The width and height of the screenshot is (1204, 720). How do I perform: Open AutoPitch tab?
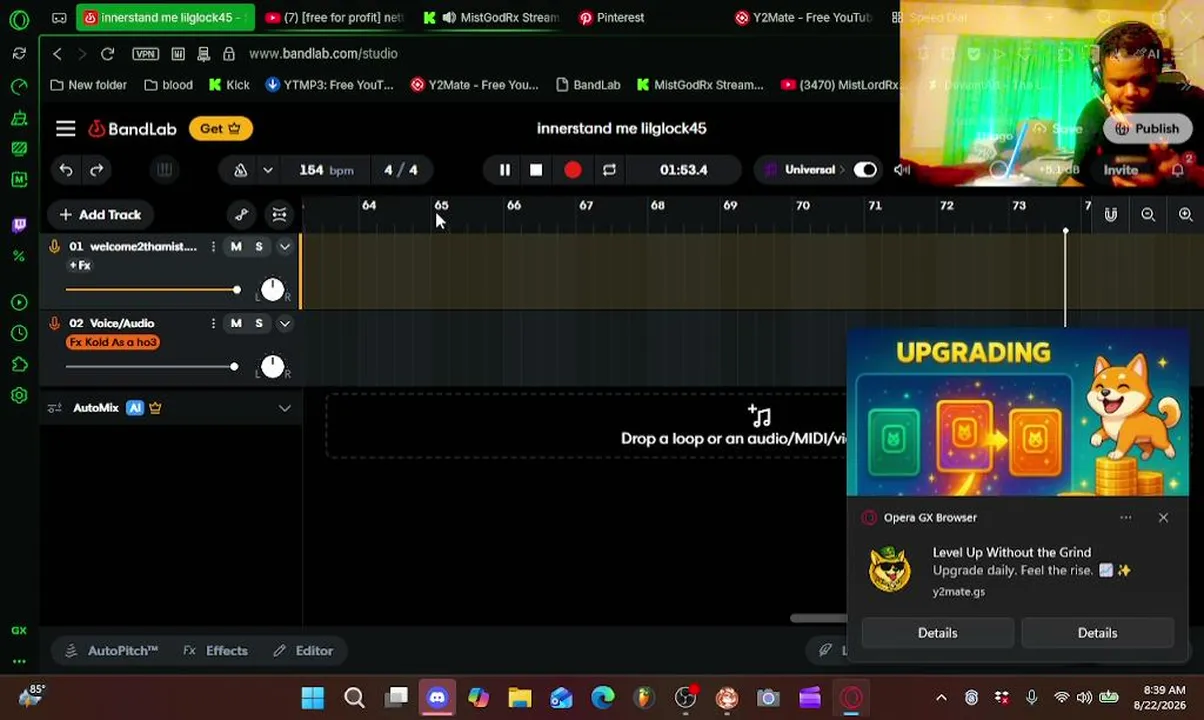[x=112, y=651]
